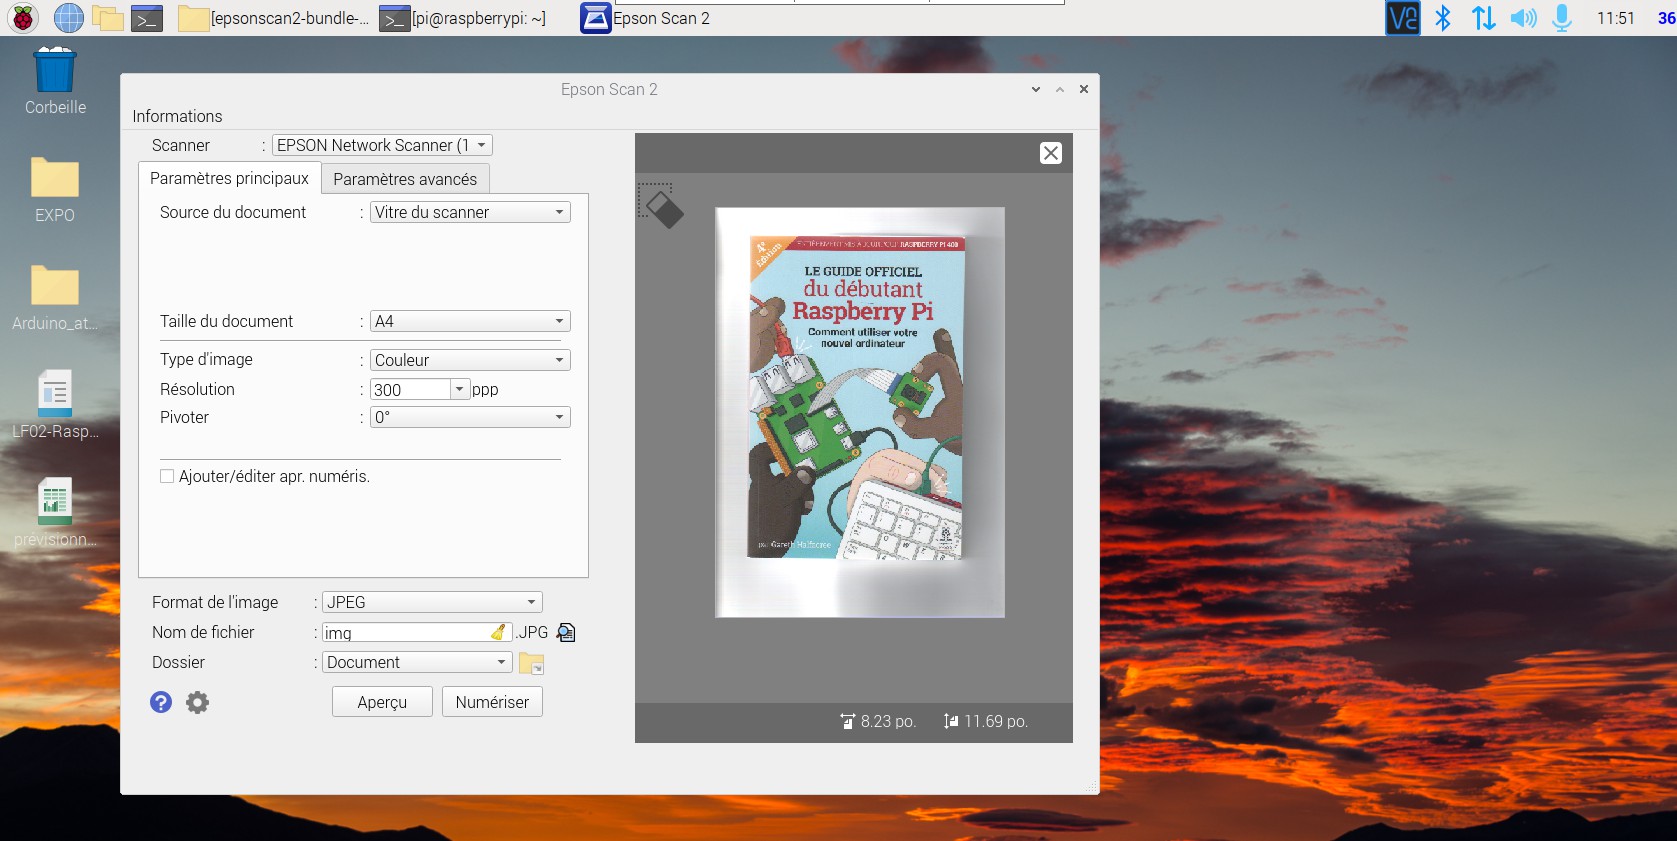Image resolution: width=1677 pixels, height=841 pixels.
Task: Open the Raspberry Pi main menu
Action: tap(23, 18)
